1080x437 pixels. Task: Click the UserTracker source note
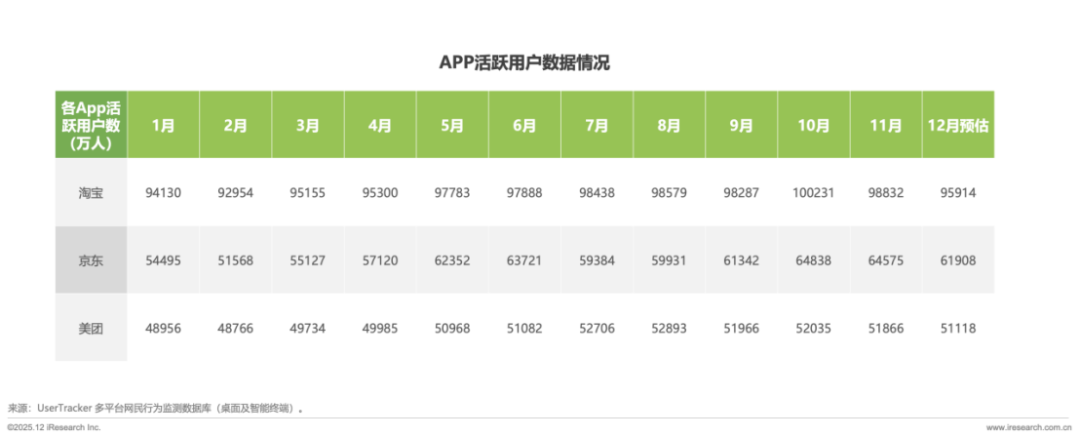click(156, 408)
